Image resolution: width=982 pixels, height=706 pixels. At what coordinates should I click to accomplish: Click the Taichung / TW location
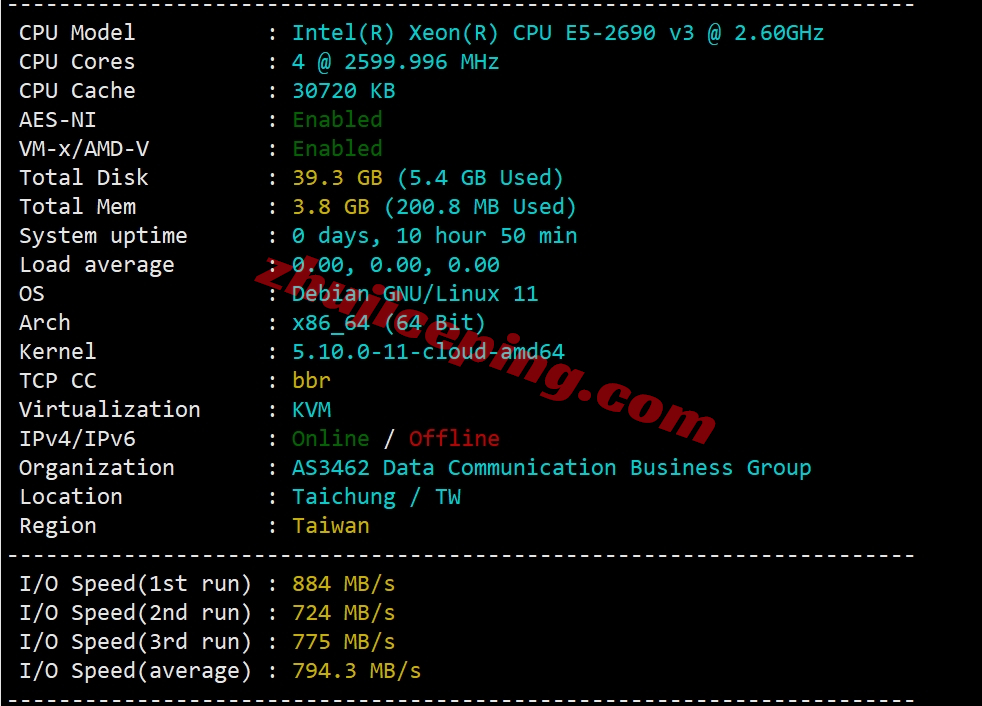[376, 497]
